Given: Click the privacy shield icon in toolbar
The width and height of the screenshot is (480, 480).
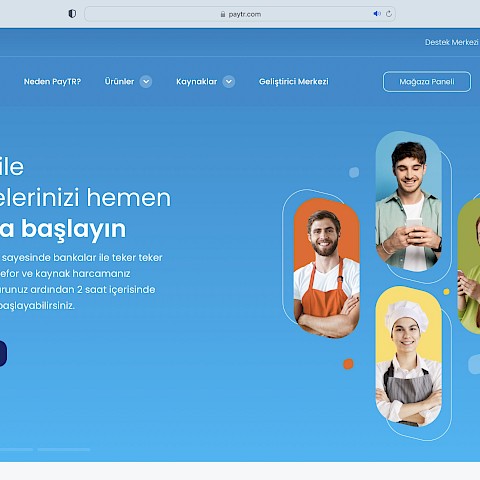Looking at the screenshot, I should (x=72, y=14).
